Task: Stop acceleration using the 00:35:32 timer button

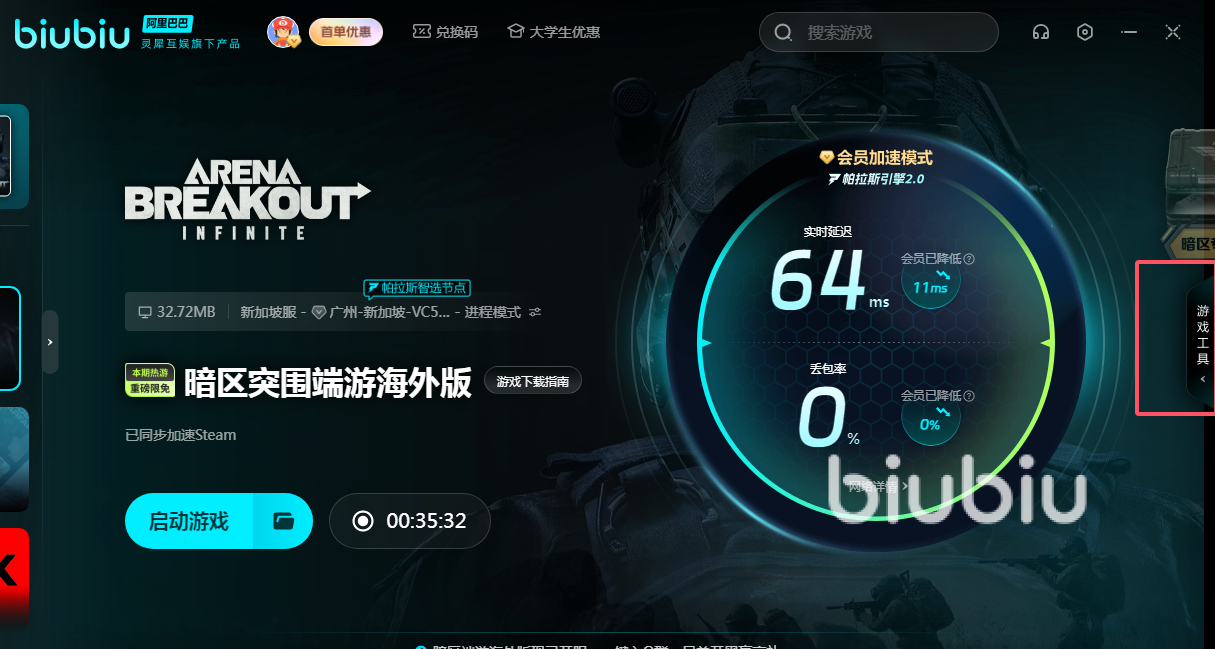Action: click(x=410, y=521)
